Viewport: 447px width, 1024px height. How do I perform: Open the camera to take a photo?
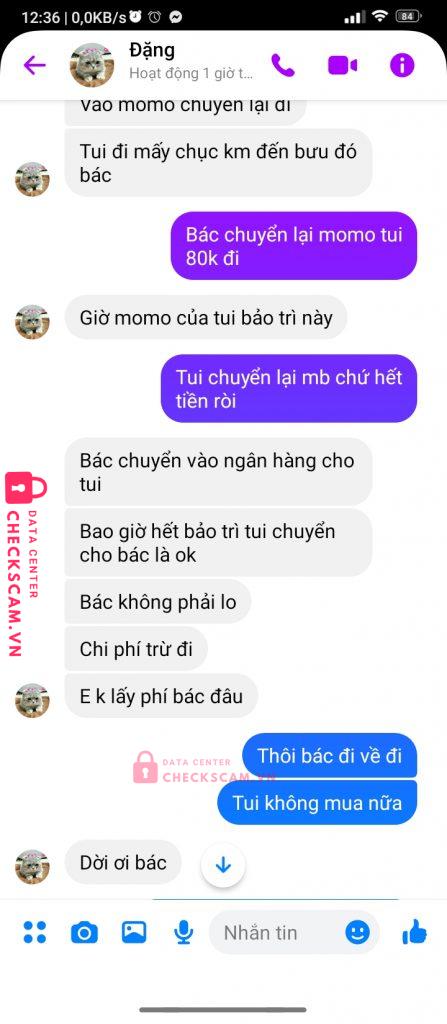tap(84, 933)
